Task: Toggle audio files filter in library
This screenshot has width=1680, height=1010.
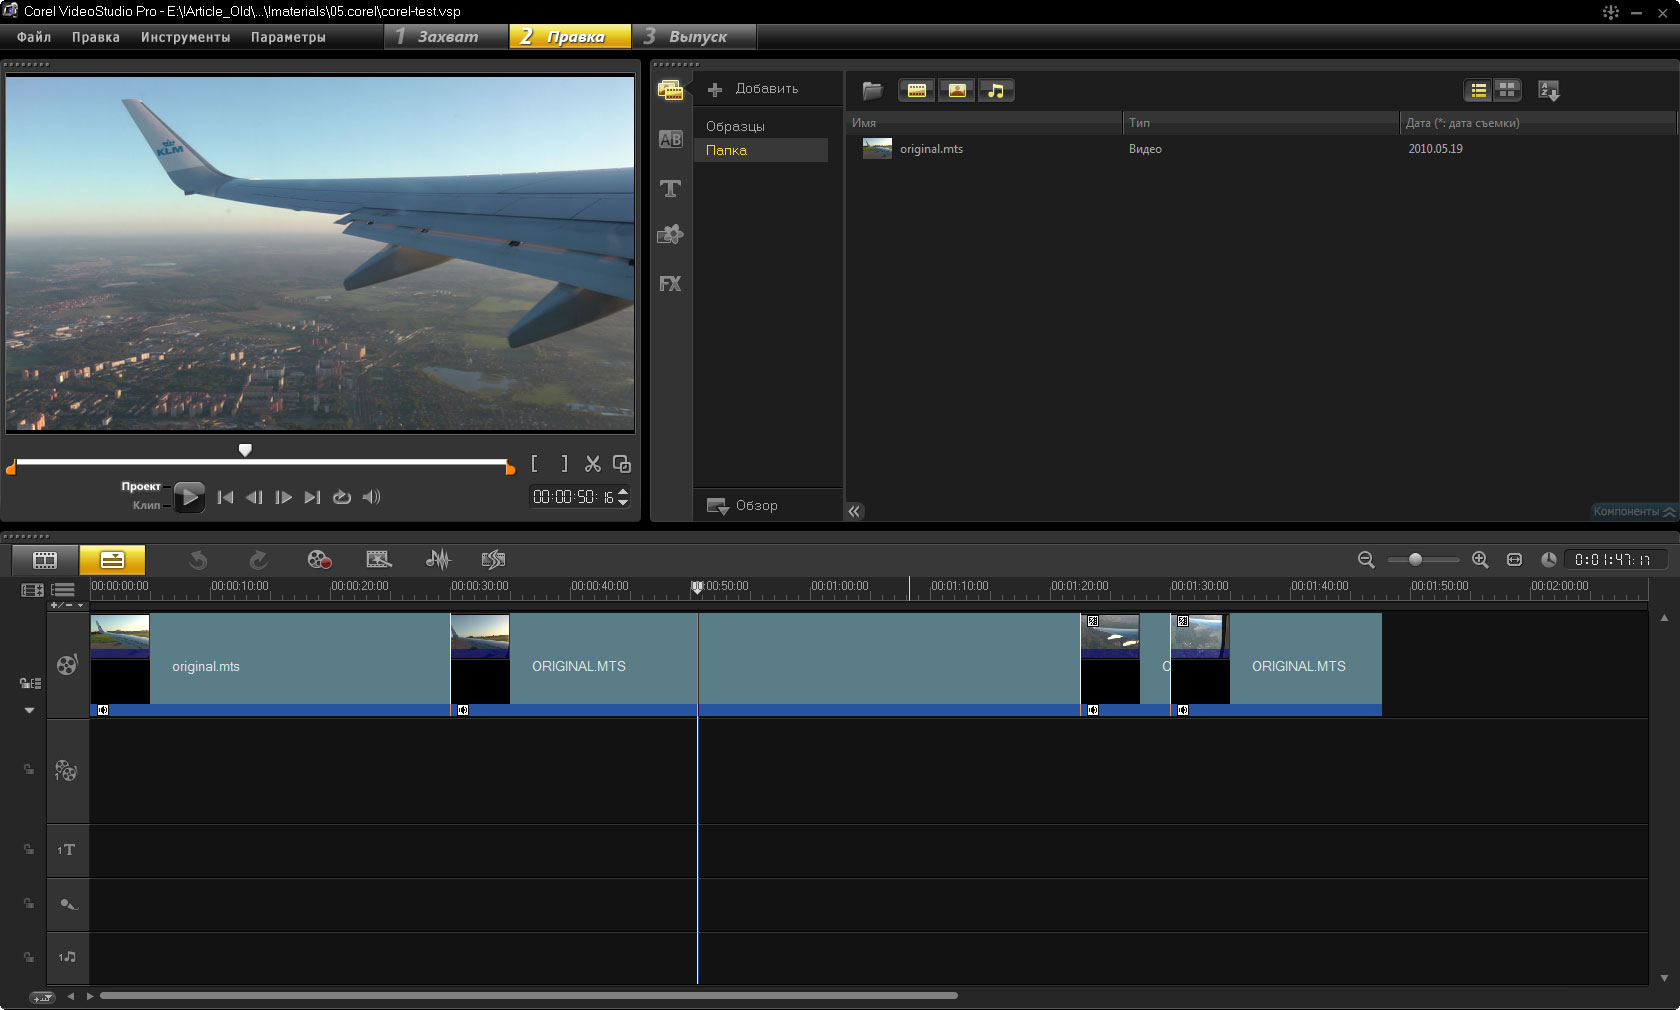Action: tap(996, 91)
